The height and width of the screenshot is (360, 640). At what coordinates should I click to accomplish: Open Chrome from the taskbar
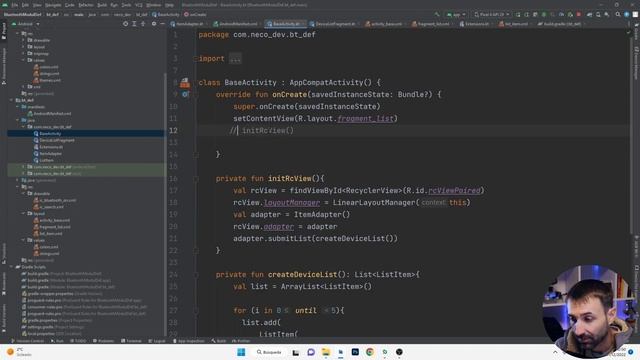[x=370, y=352]
